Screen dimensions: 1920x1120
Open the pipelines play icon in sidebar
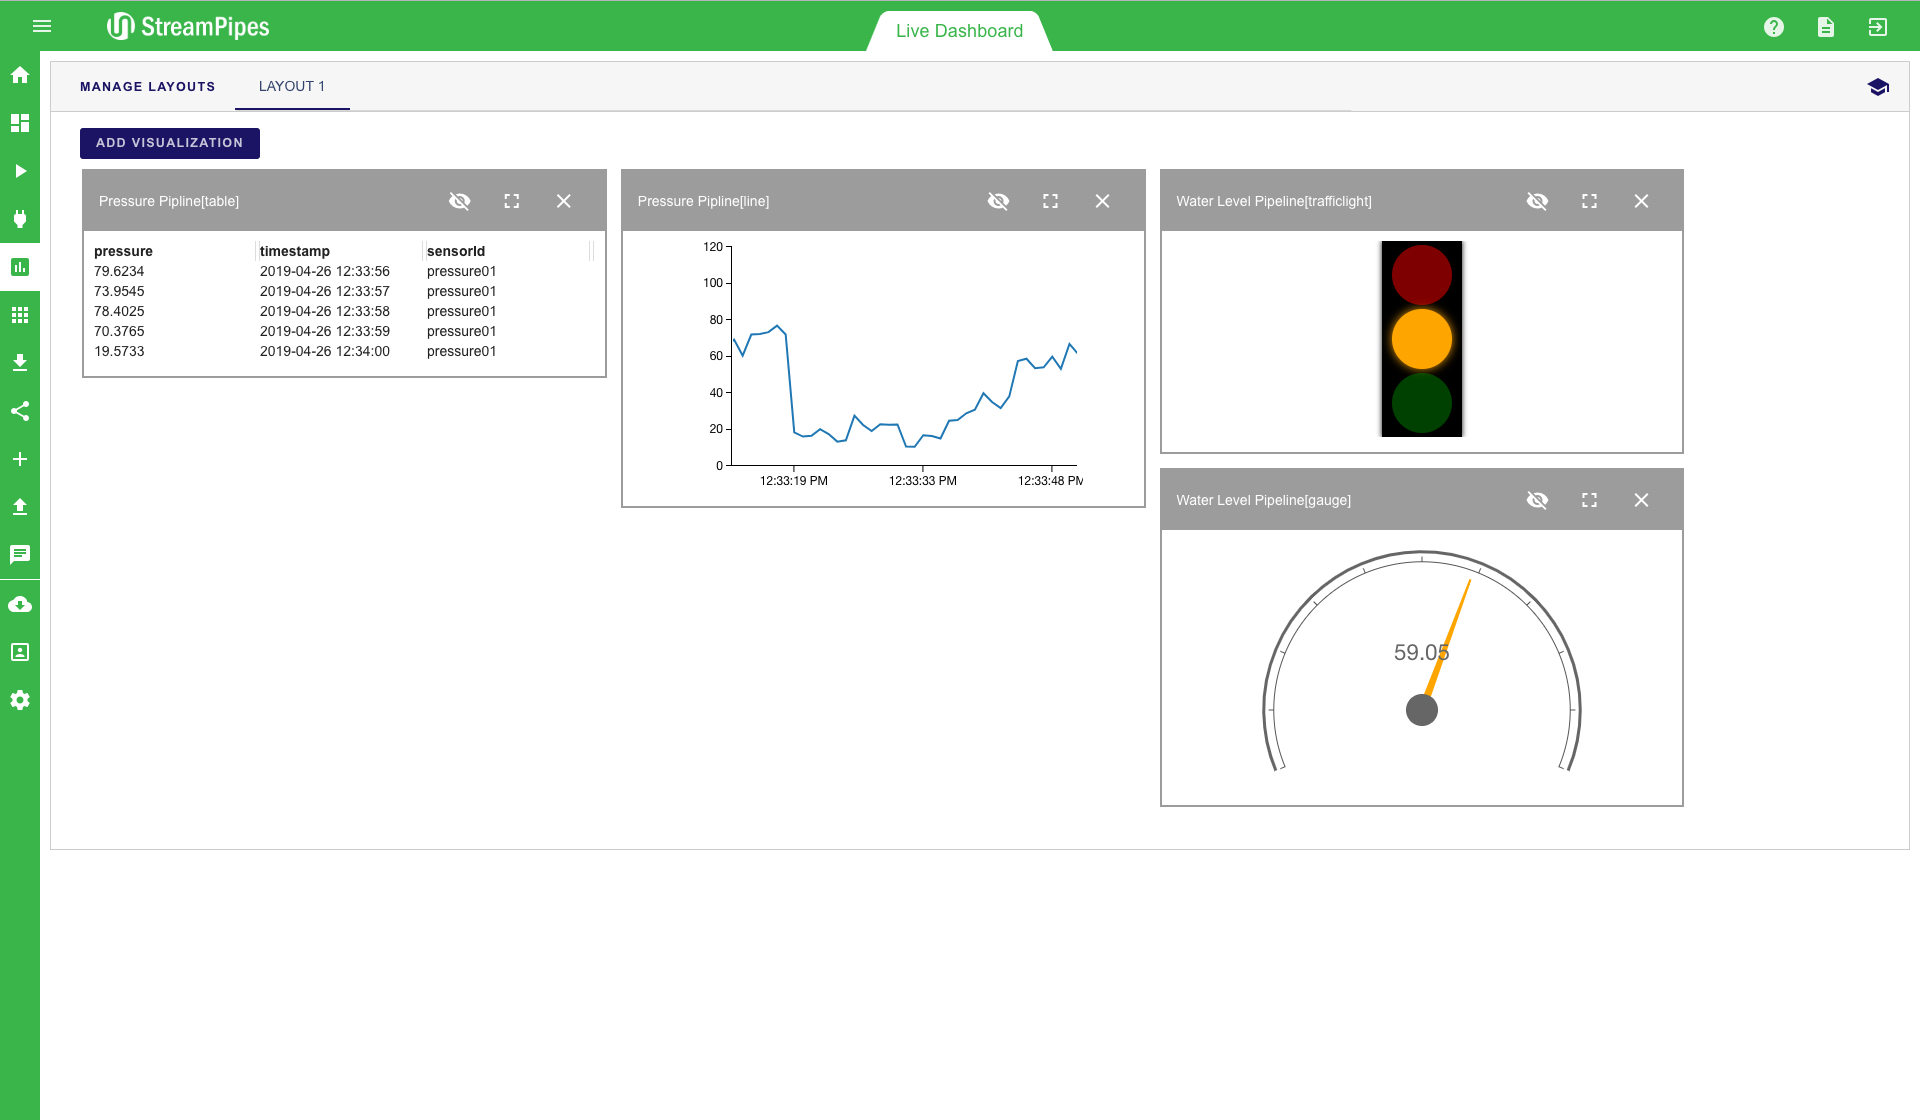(x=20, y=171)
